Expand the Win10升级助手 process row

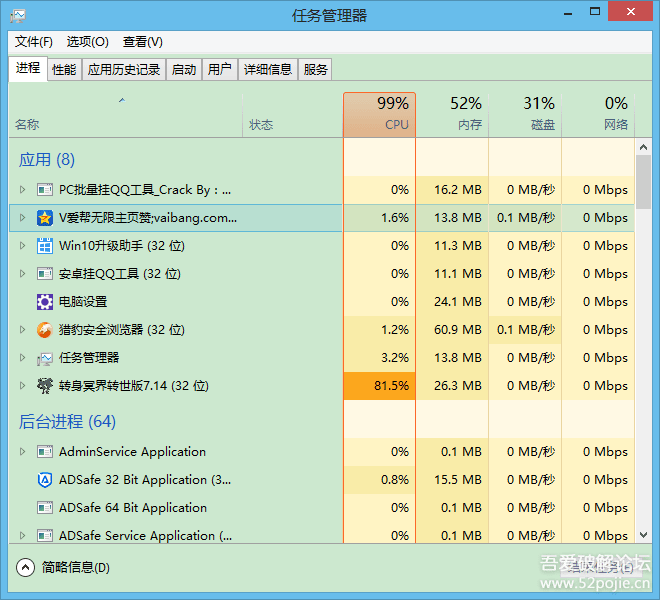pos(22,245)
